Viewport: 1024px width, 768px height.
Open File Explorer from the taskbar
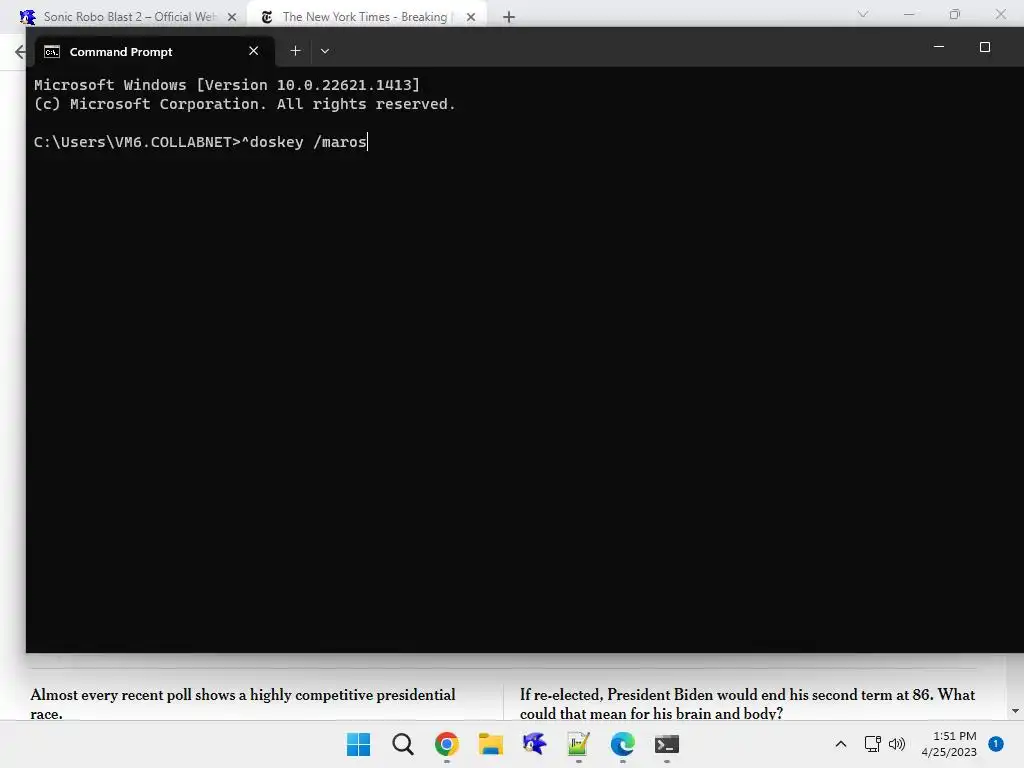pos(490,744)
